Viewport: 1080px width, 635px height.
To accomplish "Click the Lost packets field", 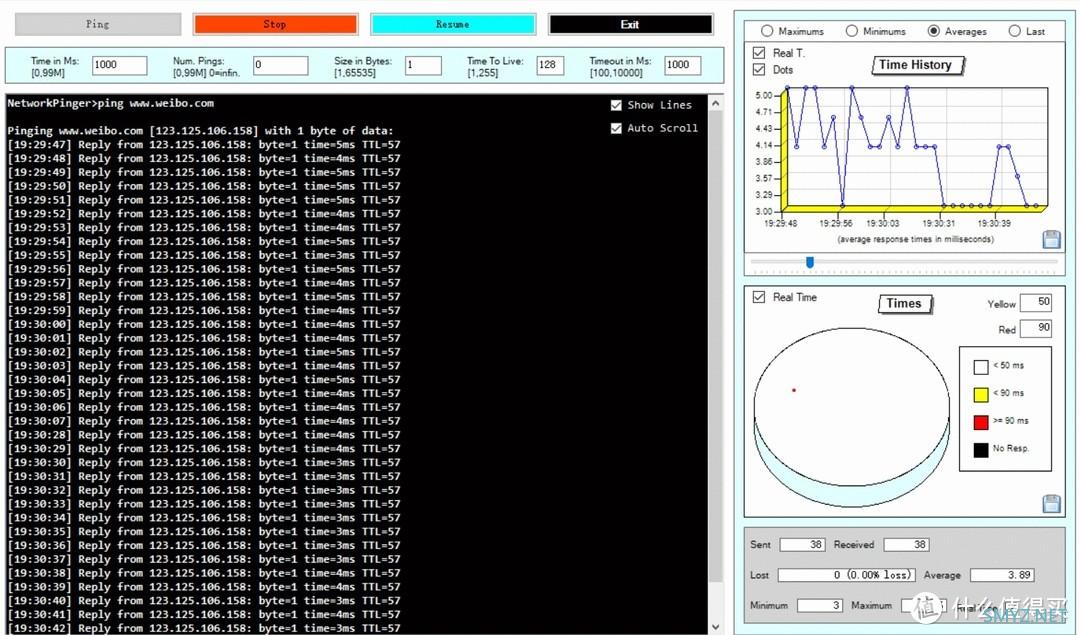I will (x=847, y=575).
